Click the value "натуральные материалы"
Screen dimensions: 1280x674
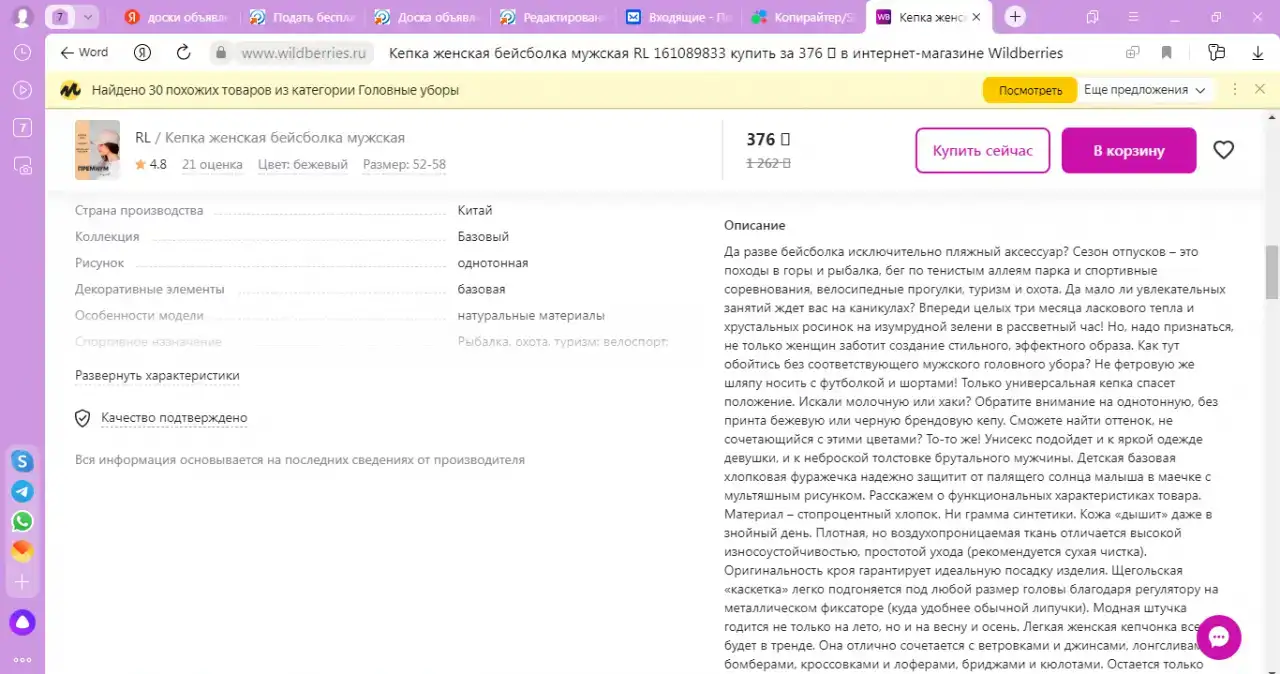531,316
